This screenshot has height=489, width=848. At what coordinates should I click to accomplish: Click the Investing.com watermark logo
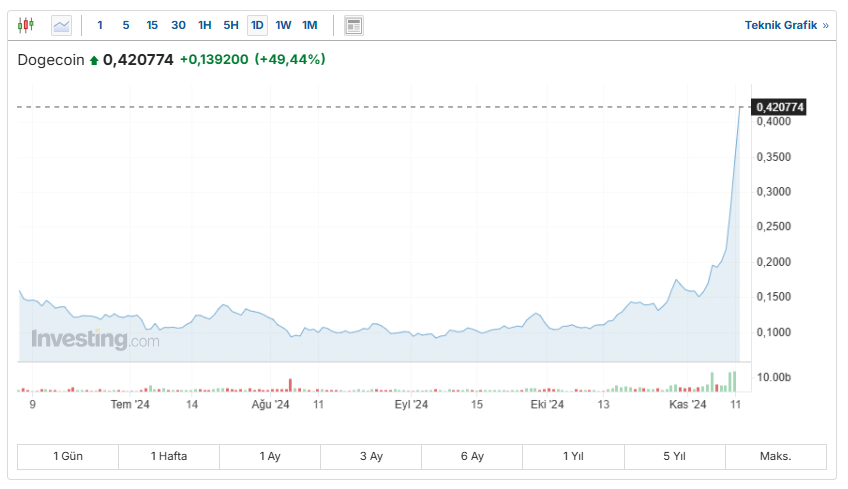click(x=95, y=340)
